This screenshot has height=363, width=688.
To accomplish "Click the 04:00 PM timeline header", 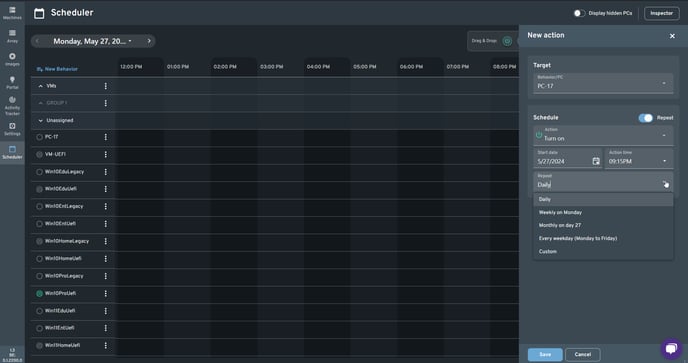I will coord(318,67).
